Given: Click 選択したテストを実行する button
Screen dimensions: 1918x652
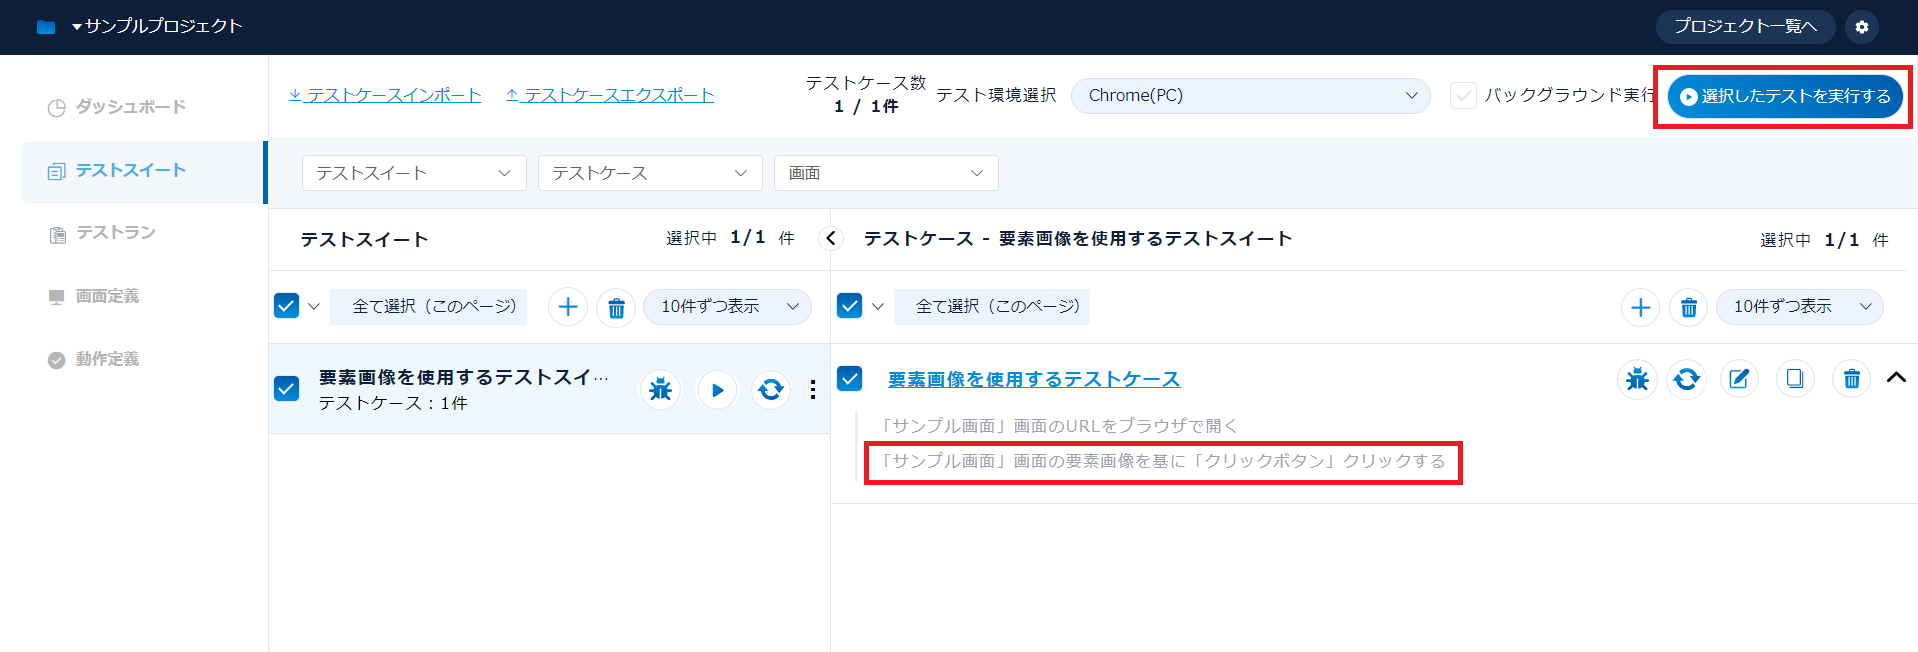Looking at the screenshot, I should click(x=1785, y=96).
